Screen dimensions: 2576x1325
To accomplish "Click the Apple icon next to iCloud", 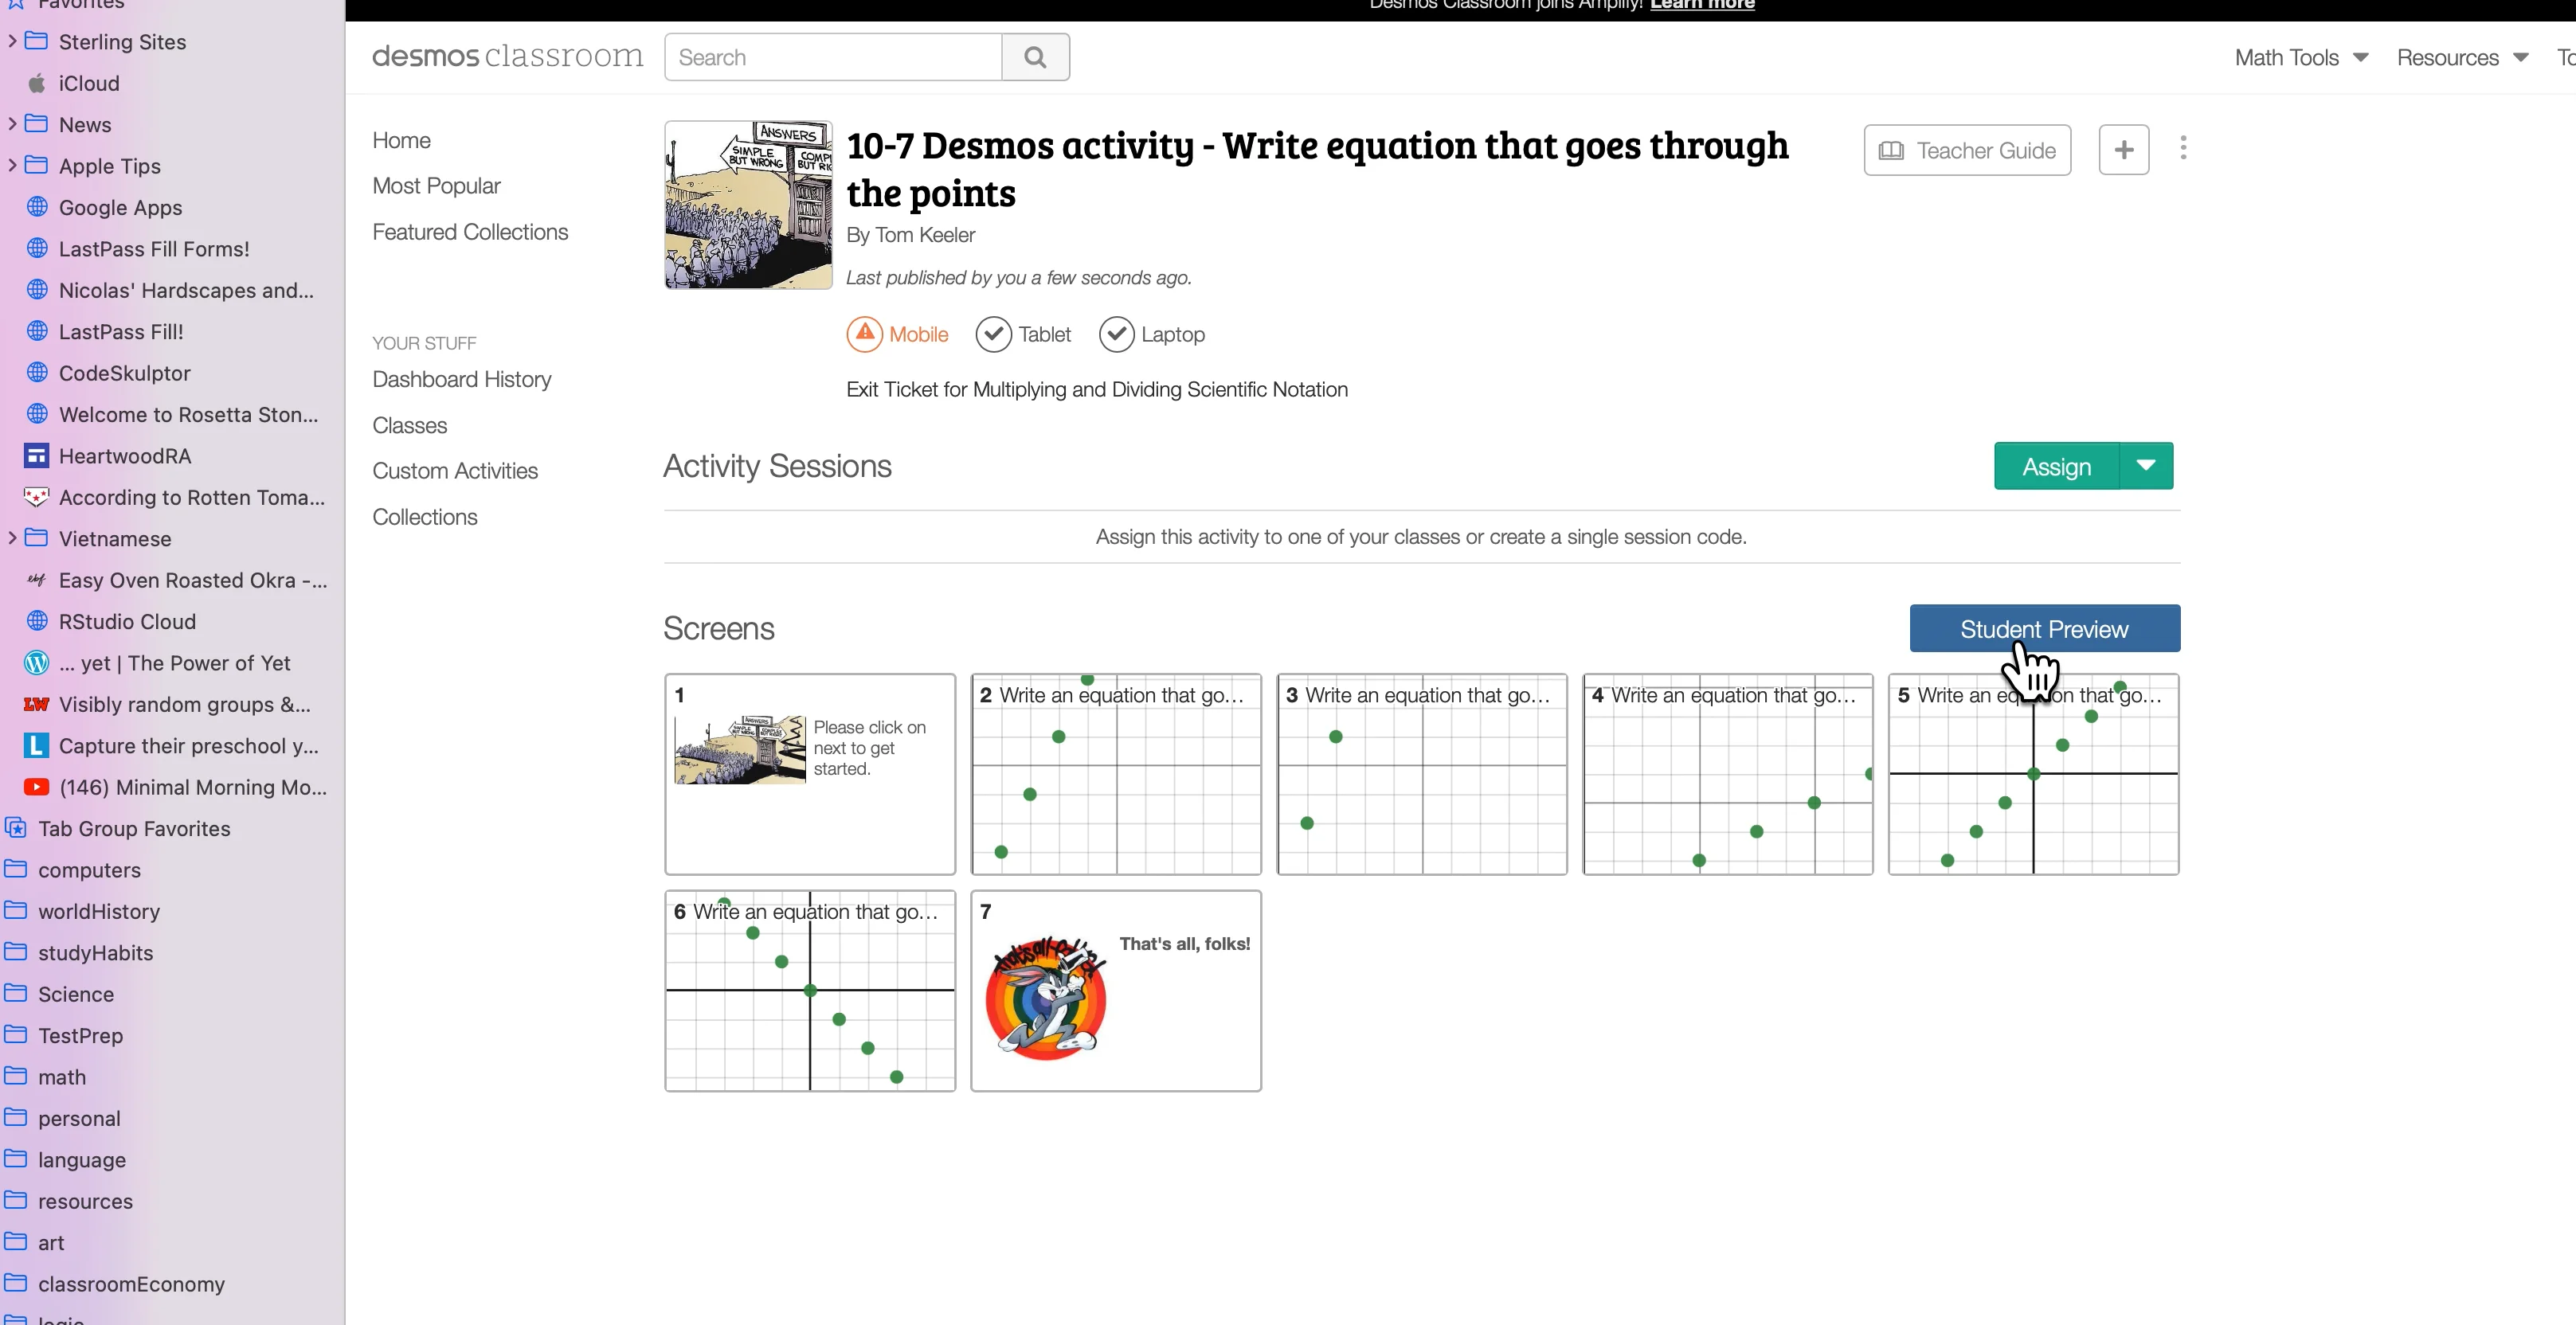I will pos(36,83).
